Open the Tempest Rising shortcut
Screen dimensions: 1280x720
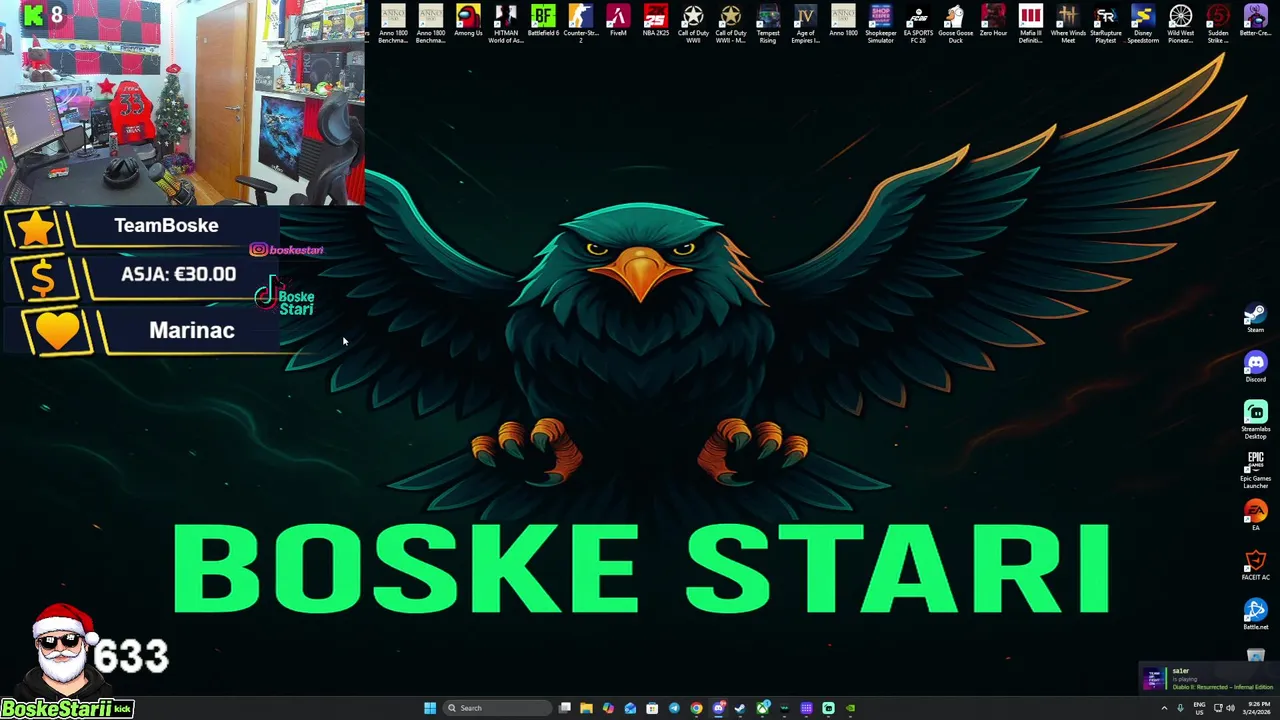click(768, 24)
